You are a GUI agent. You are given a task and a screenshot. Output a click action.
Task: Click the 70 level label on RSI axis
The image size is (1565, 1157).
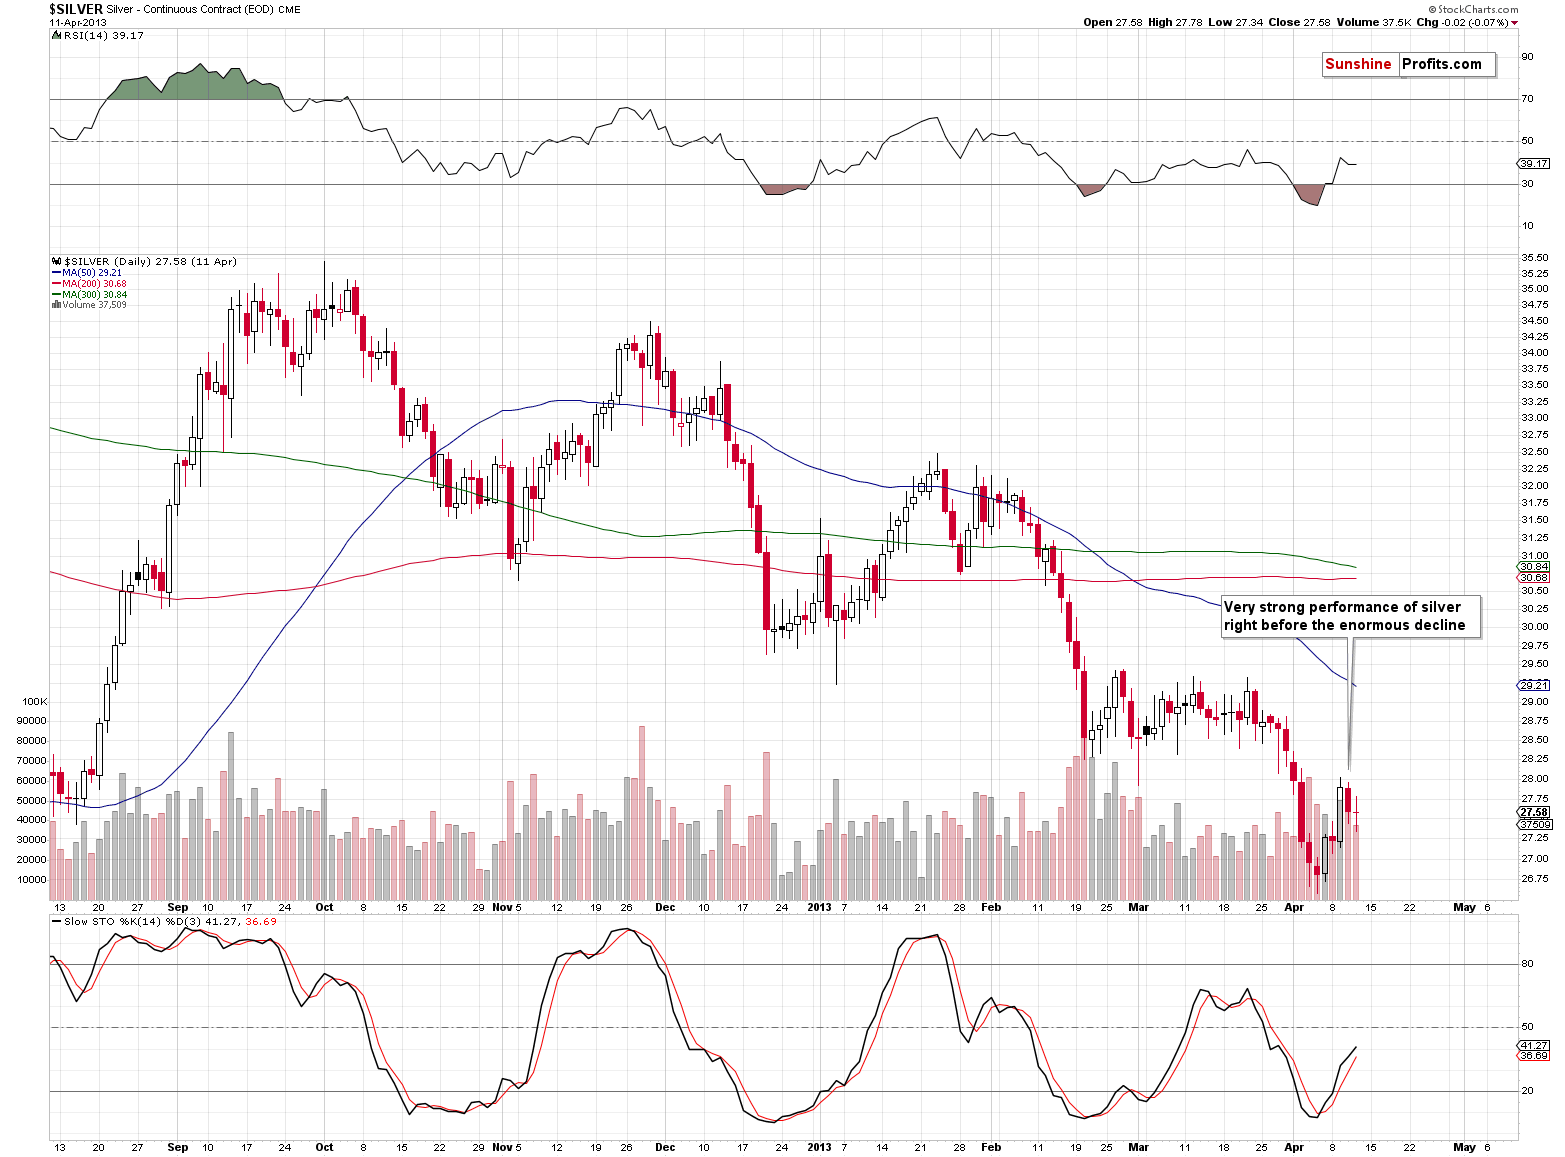pos(1528,99)
